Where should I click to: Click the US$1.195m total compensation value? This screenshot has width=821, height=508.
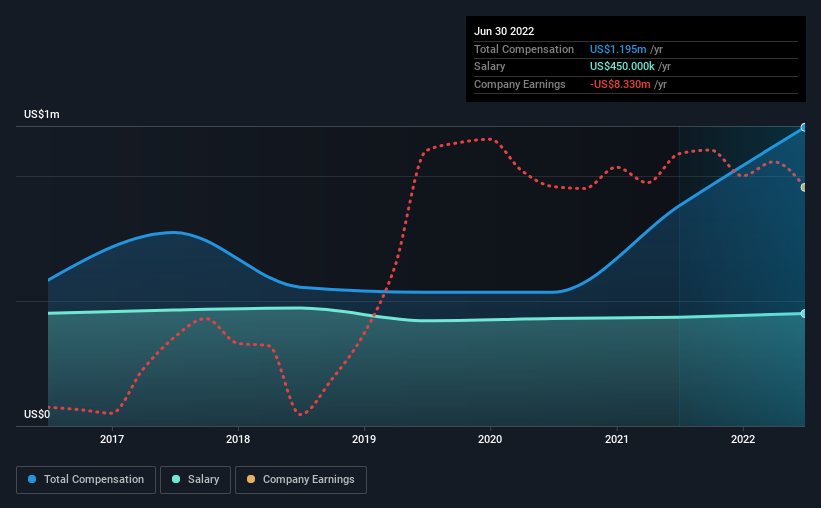click(x=618, y=49)
